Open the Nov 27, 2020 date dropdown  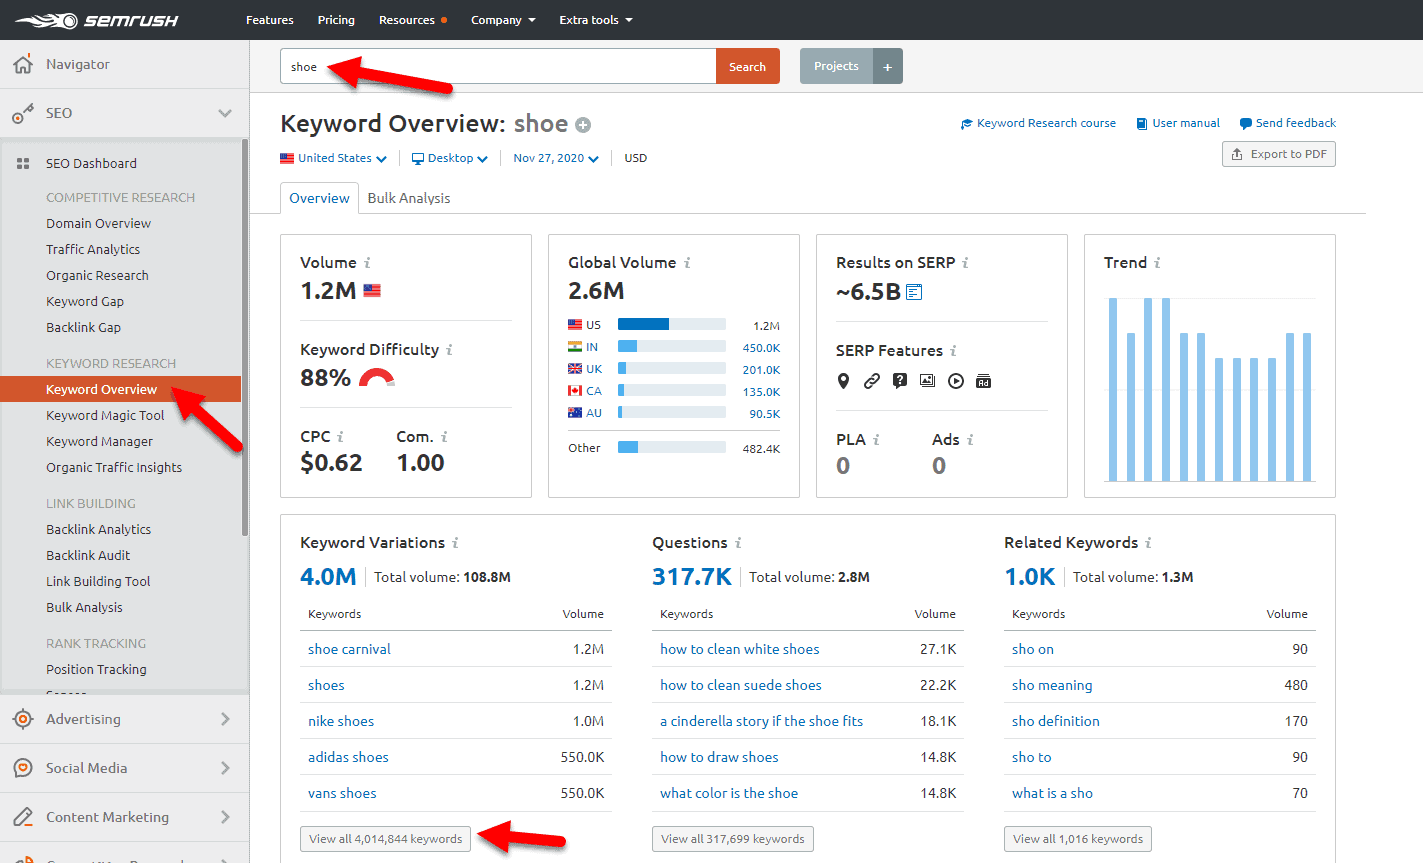556,158
